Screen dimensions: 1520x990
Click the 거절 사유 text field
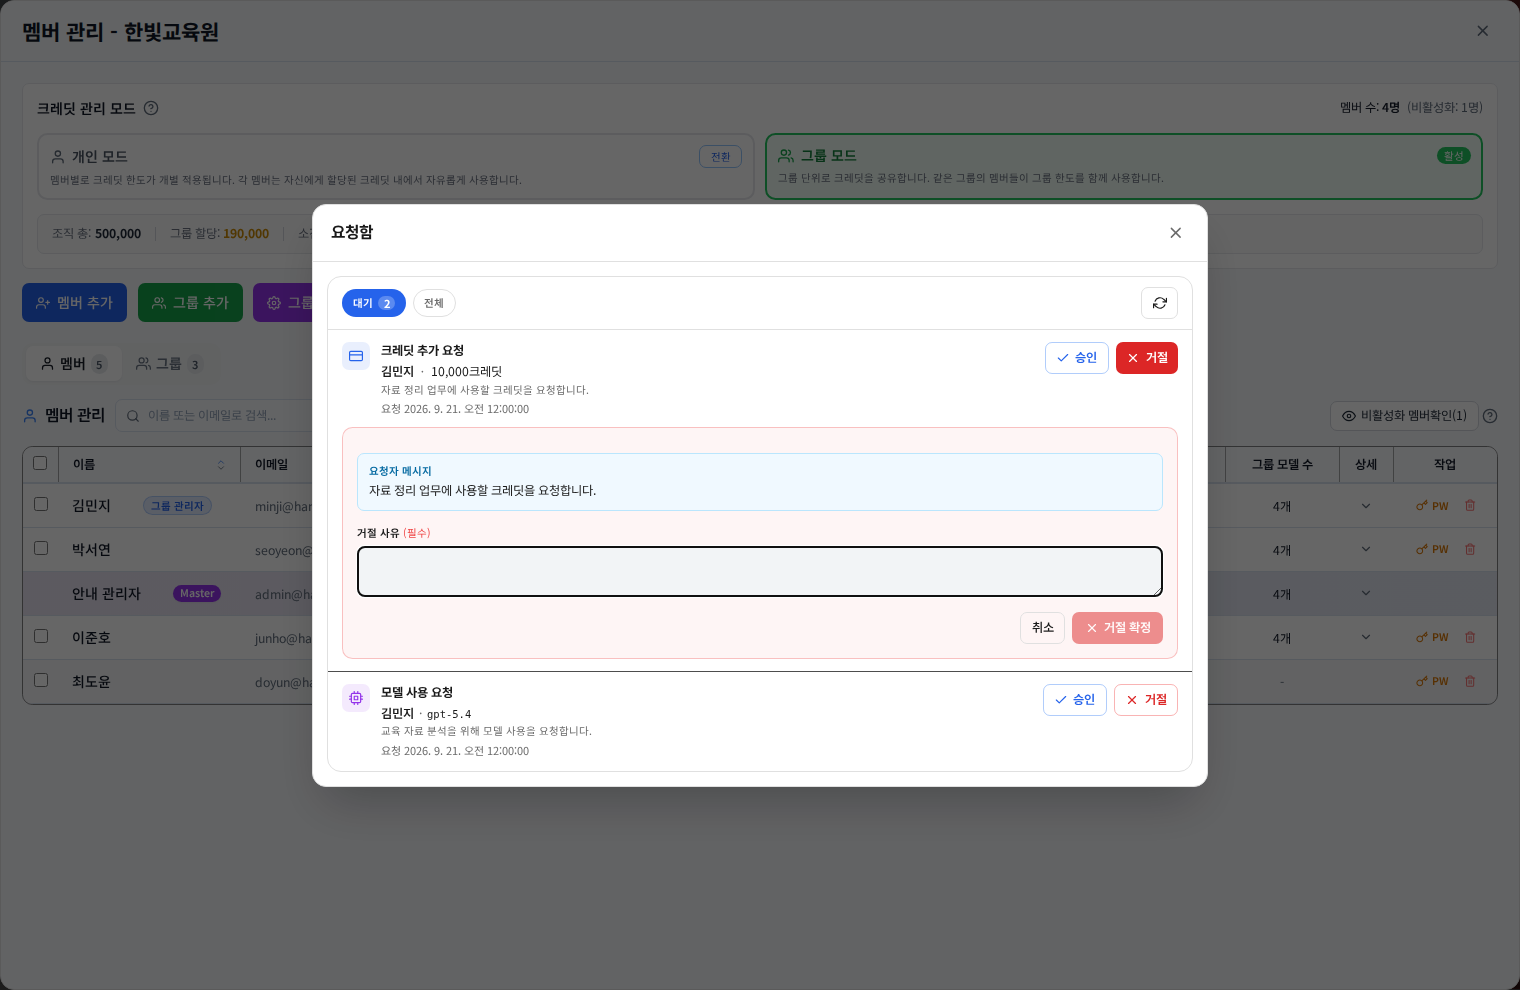click(760, 572)
